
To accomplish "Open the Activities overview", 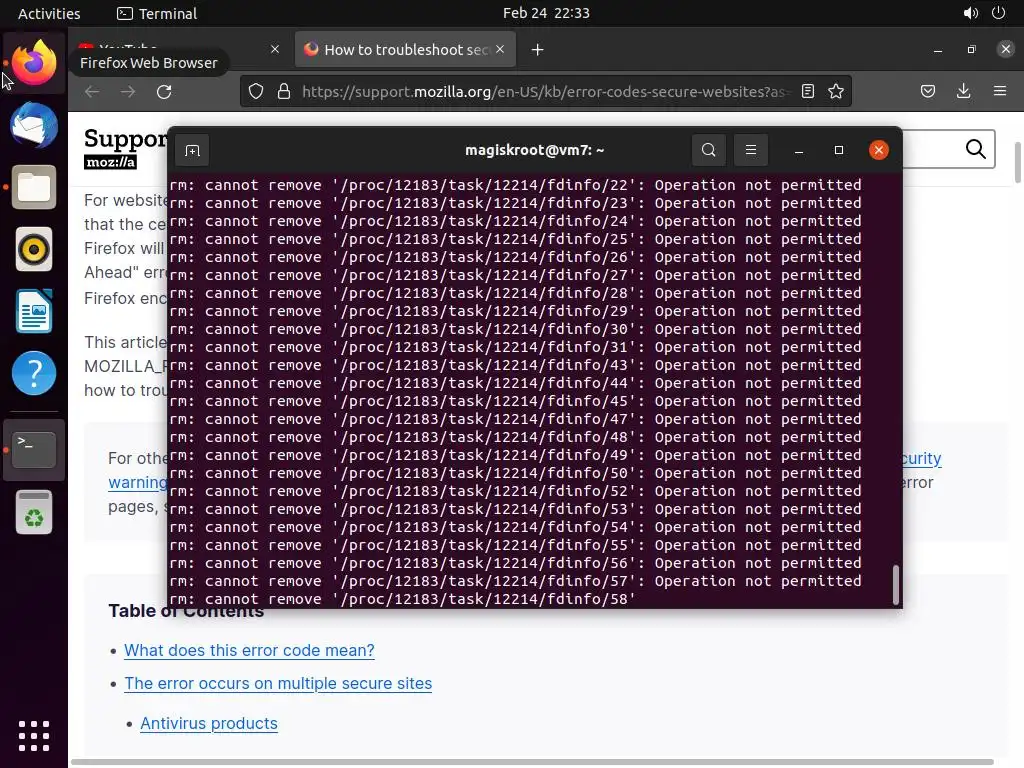I will click(x=49, y=13).
